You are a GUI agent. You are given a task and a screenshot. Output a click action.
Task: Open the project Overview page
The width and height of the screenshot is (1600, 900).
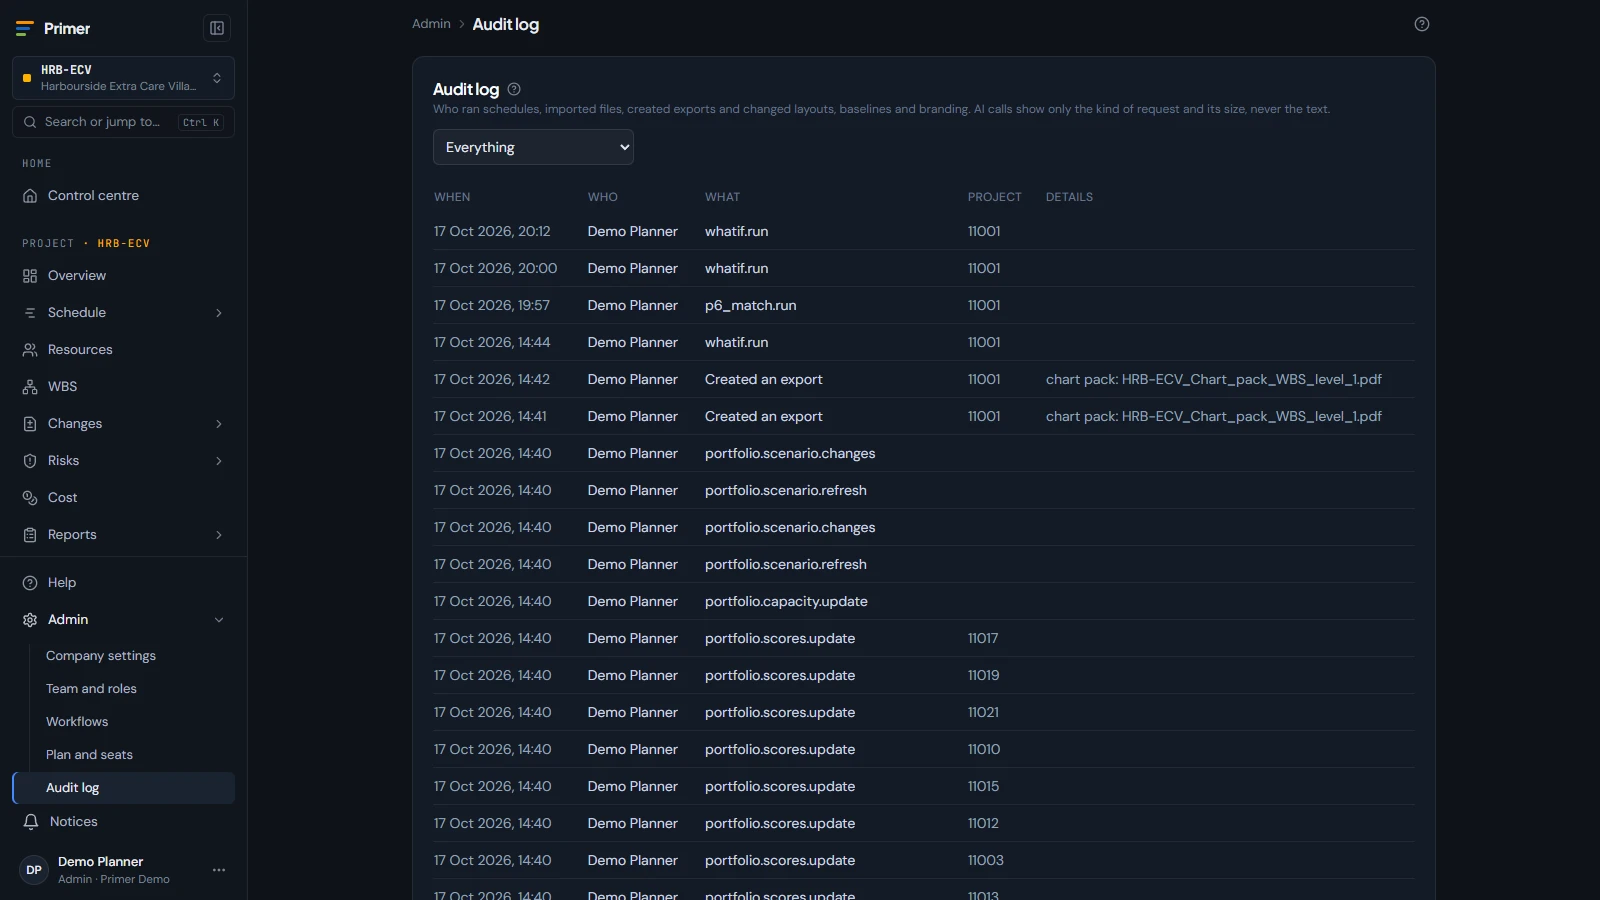point(77,276)
